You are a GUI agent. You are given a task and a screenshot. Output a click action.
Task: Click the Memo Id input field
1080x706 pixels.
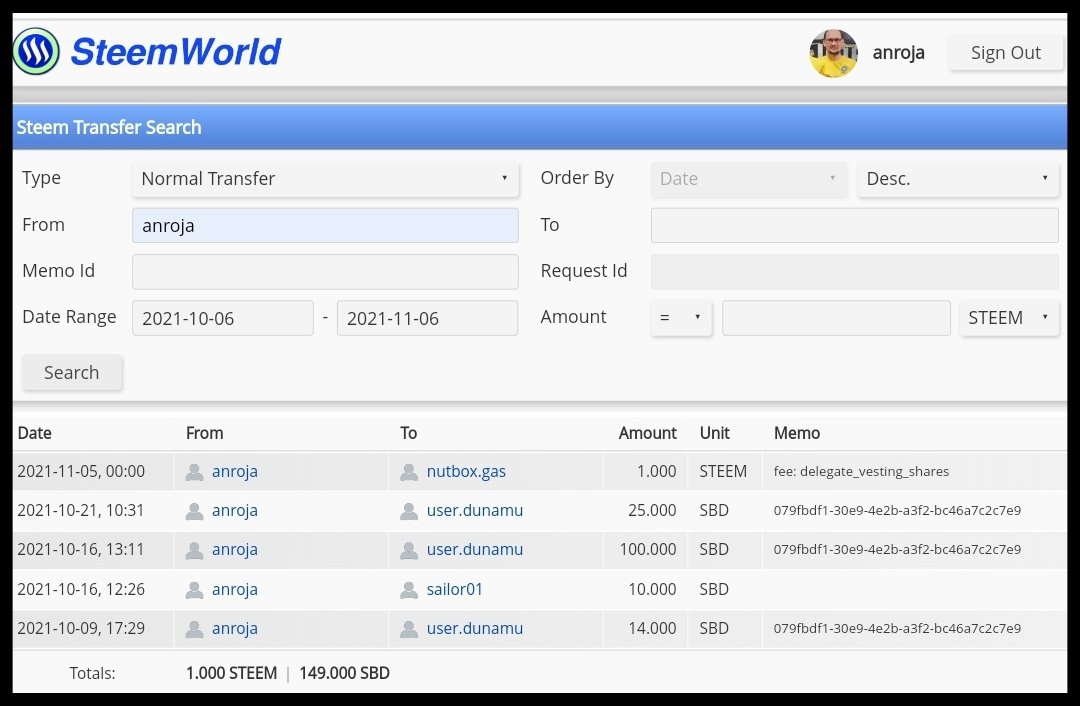click(x=325, y=271)
